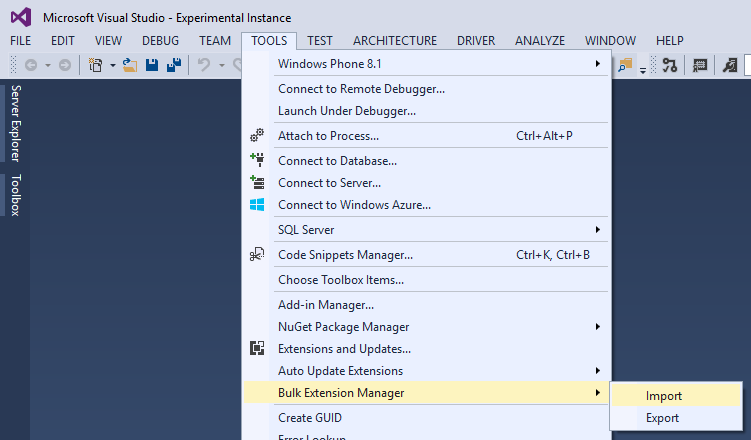751x440 pixels.
Task: Expand the Bulk Extension Manager submenu arrow
Action: point(597,393)
